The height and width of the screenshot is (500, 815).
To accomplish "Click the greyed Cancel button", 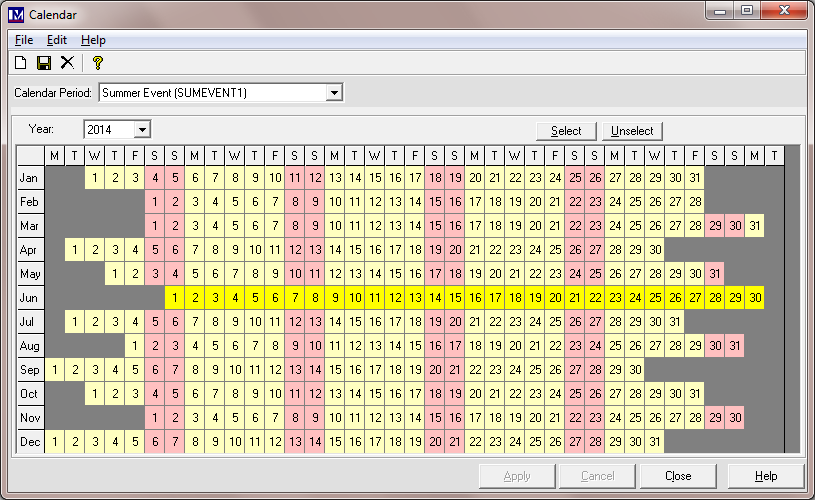I will coord(597,476).
